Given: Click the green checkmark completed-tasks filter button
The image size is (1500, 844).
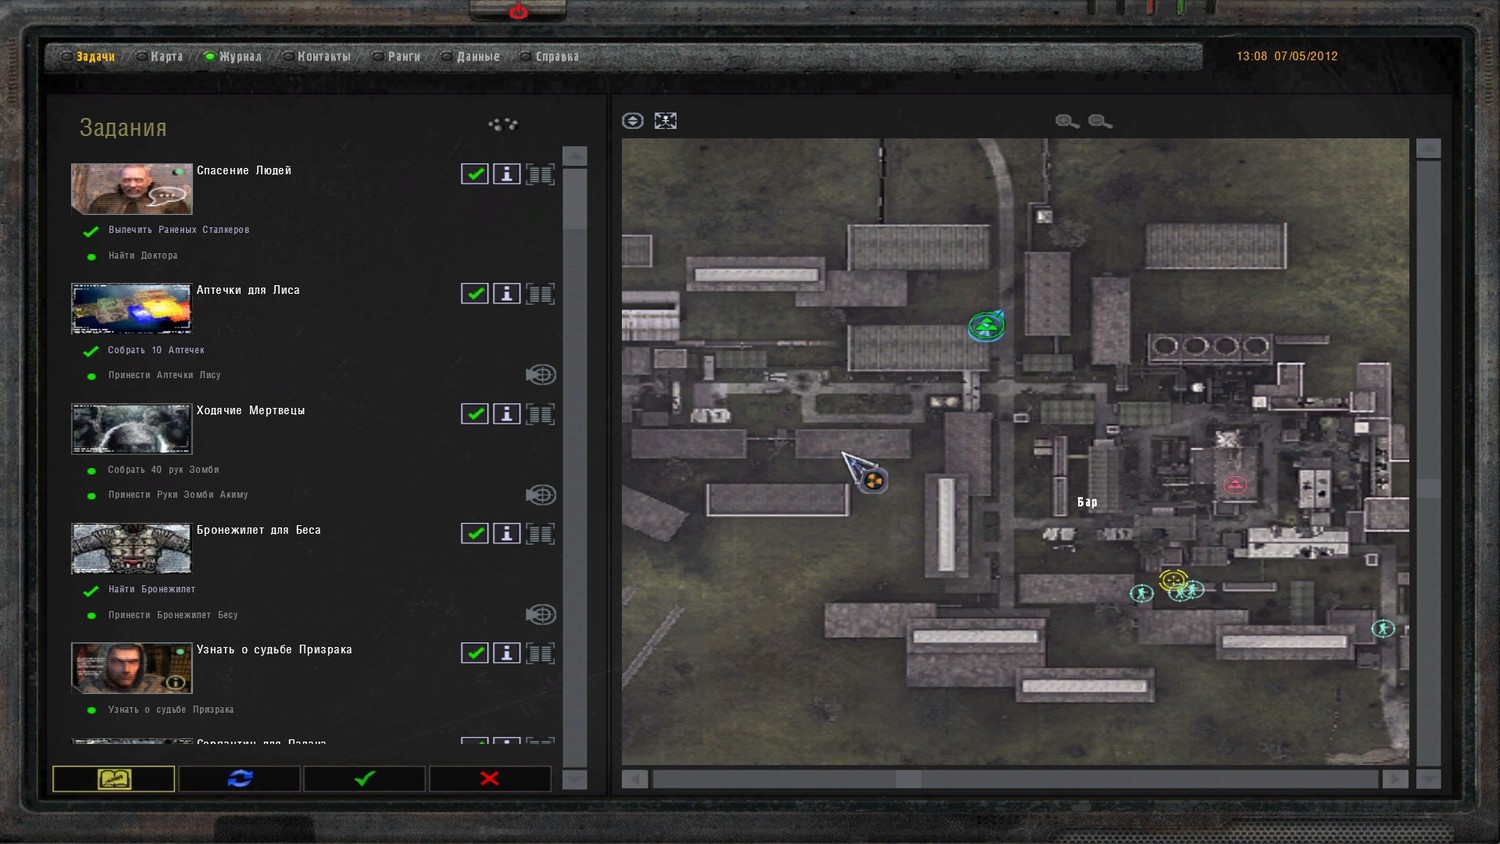Looking at the screenshot, I should [x=364, y=778].
